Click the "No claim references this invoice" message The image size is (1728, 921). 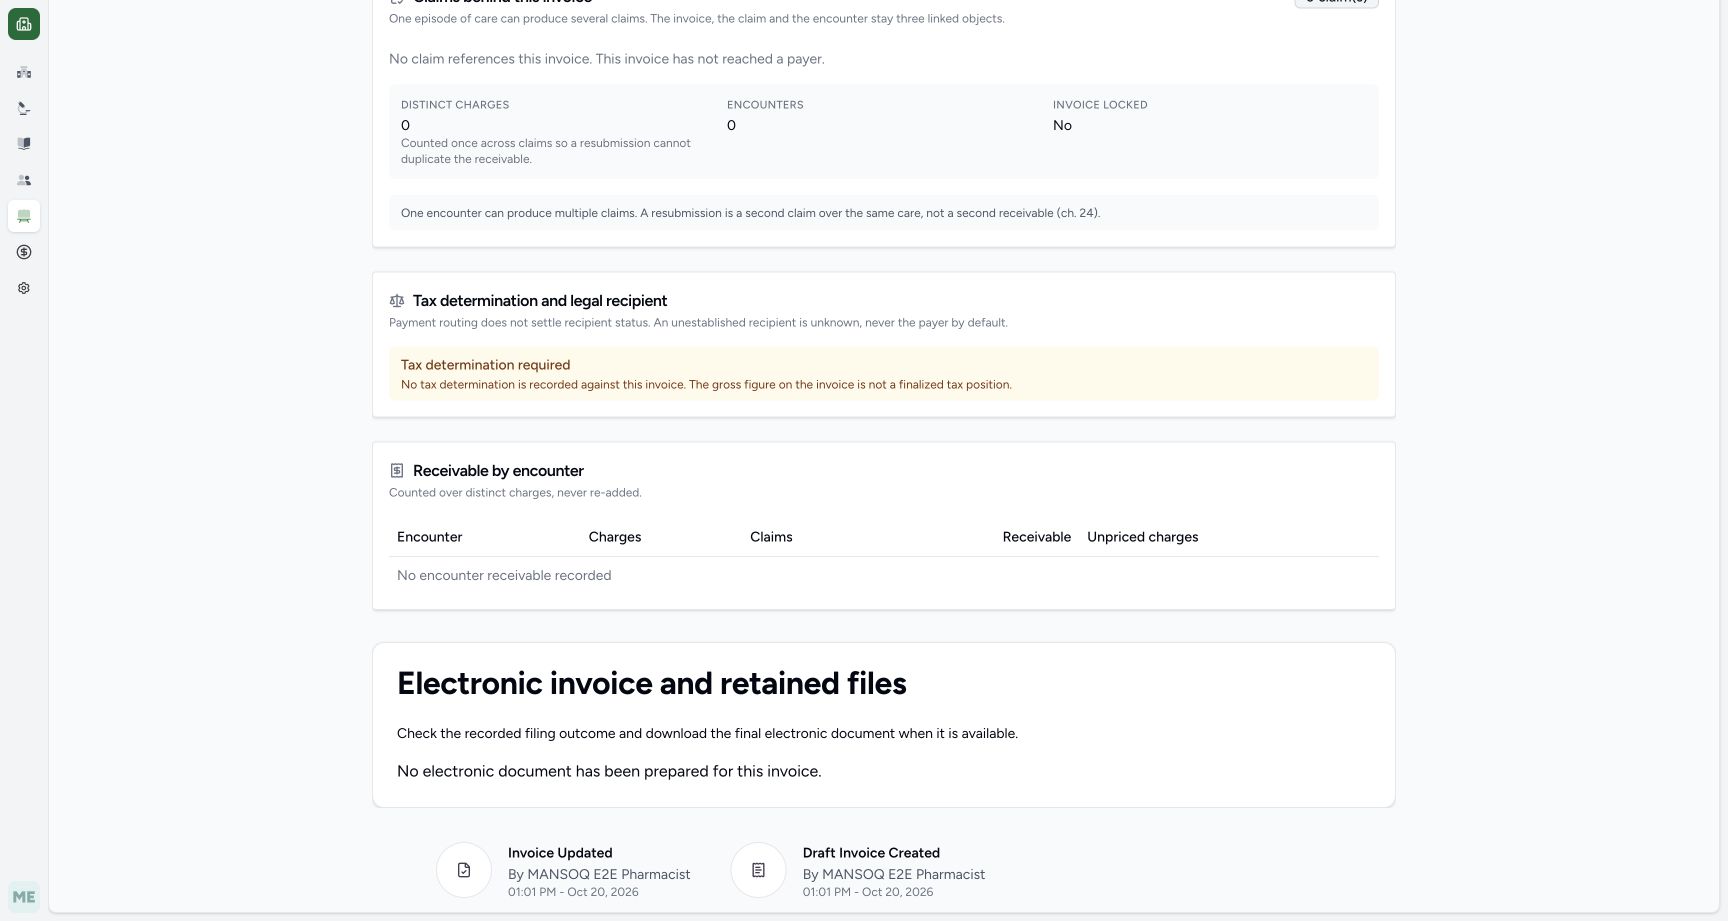click(x=607, y=59)
